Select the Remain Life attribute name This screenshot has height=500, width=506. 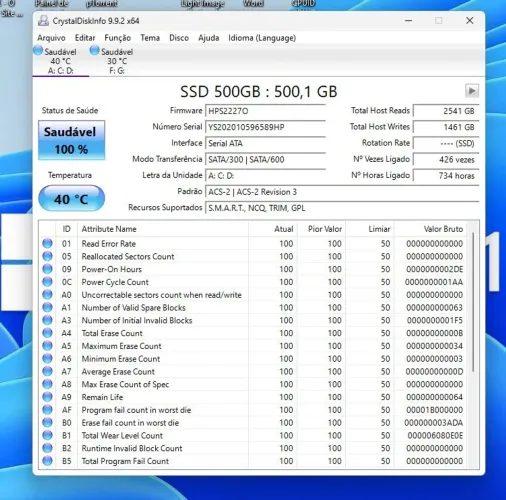pyautogui.click(x=102, y=397)
